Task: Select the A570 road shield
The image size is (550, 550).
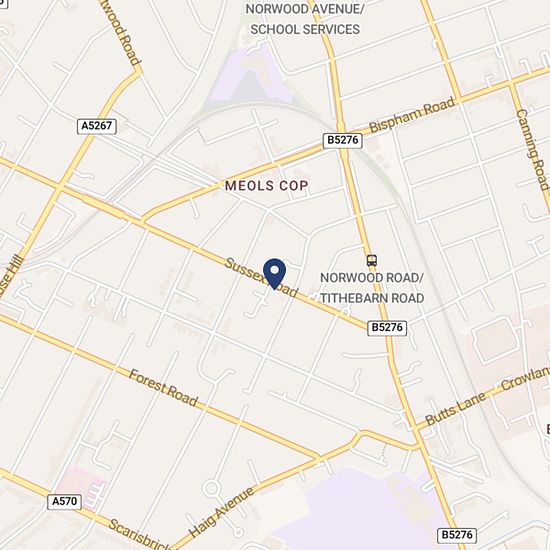Action: [65, 502]
